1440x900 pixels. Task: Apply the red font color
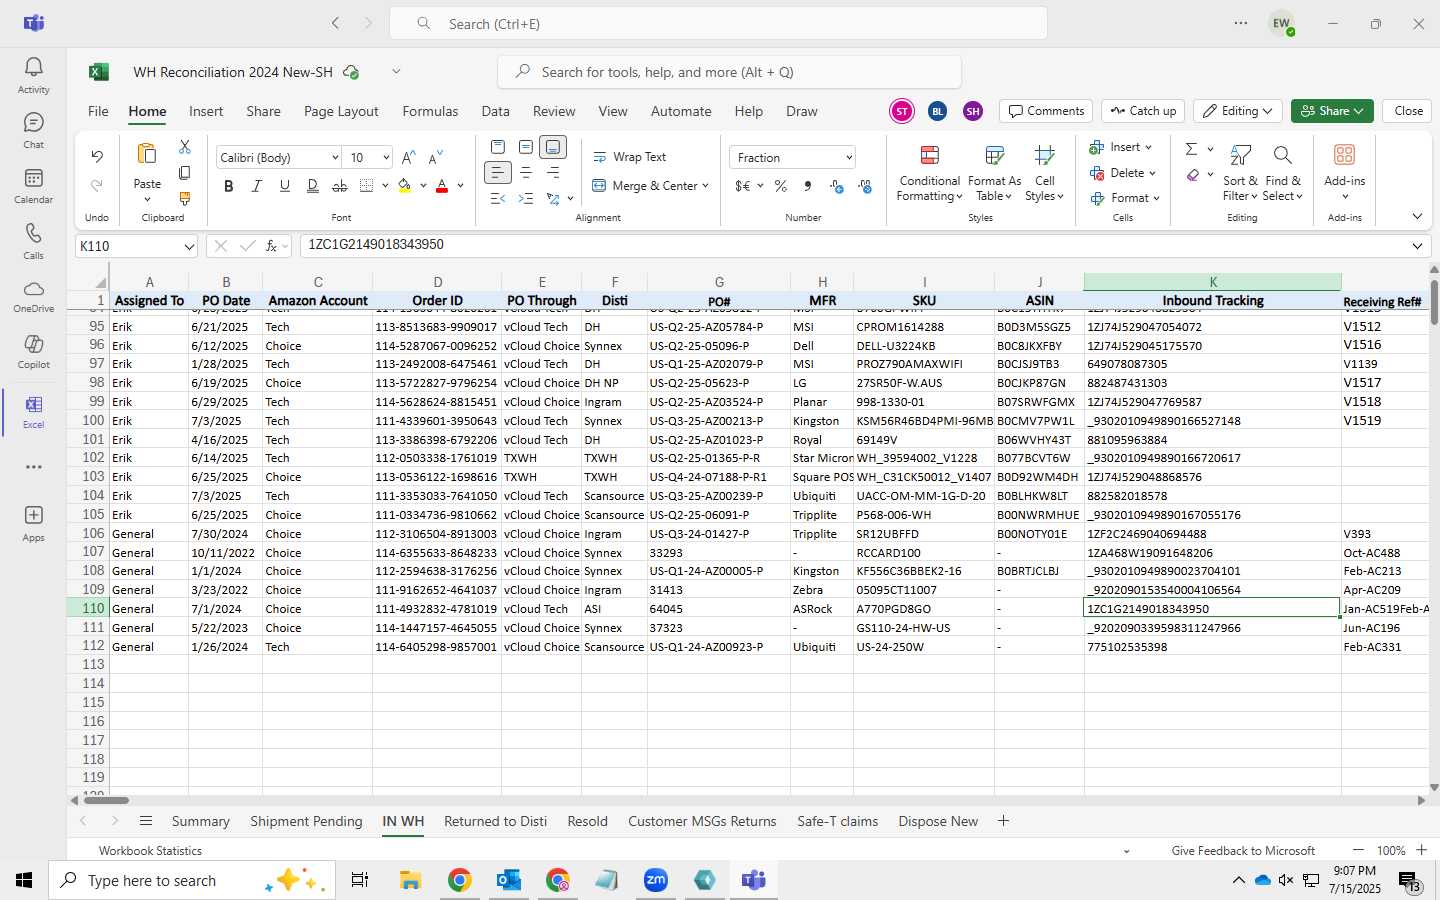point(442,186)
